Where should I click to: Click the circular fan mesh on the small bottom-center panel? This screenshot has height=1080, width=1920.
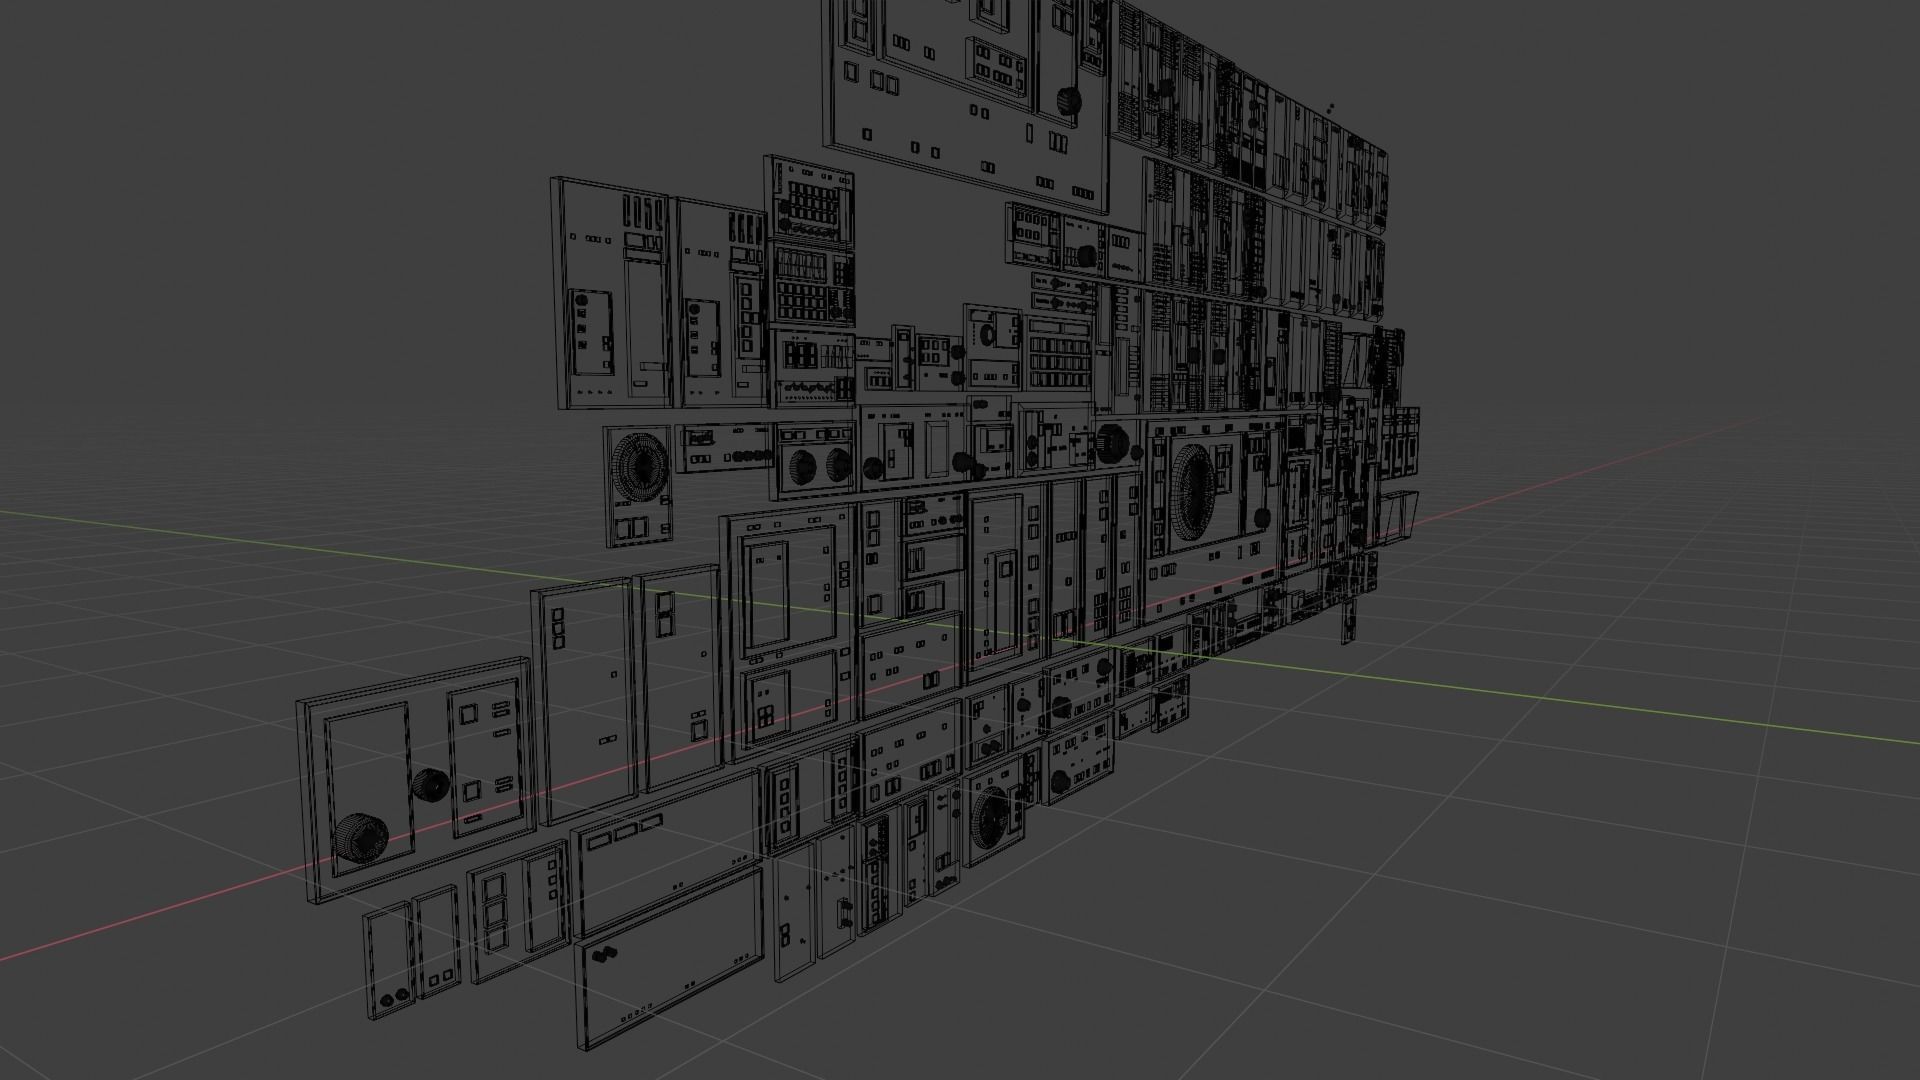click(x=991, y=820)
